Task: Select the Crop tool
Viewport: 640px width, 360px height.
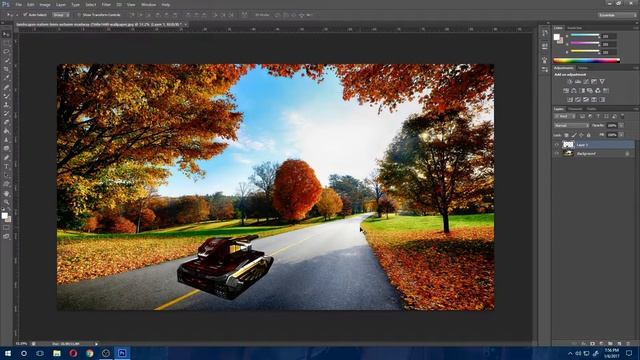Action: (x=6, y=69)
